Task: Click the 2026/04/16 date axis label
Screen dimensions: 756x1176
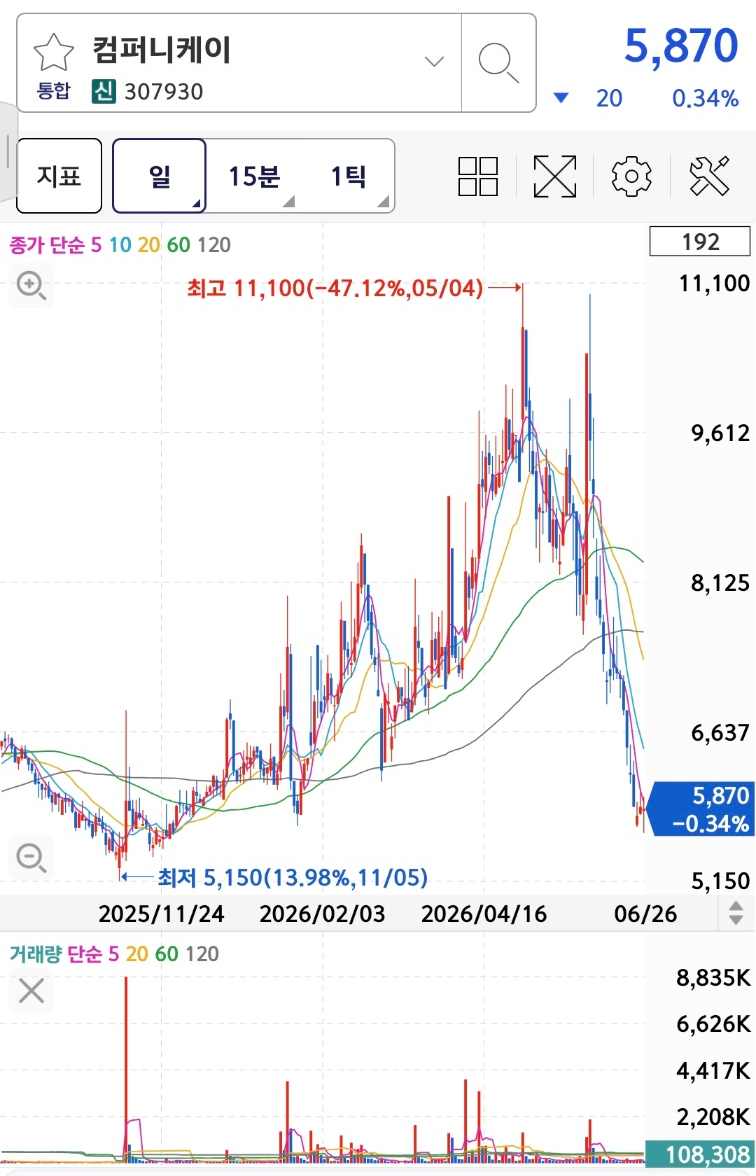Action: coord(484,914)
